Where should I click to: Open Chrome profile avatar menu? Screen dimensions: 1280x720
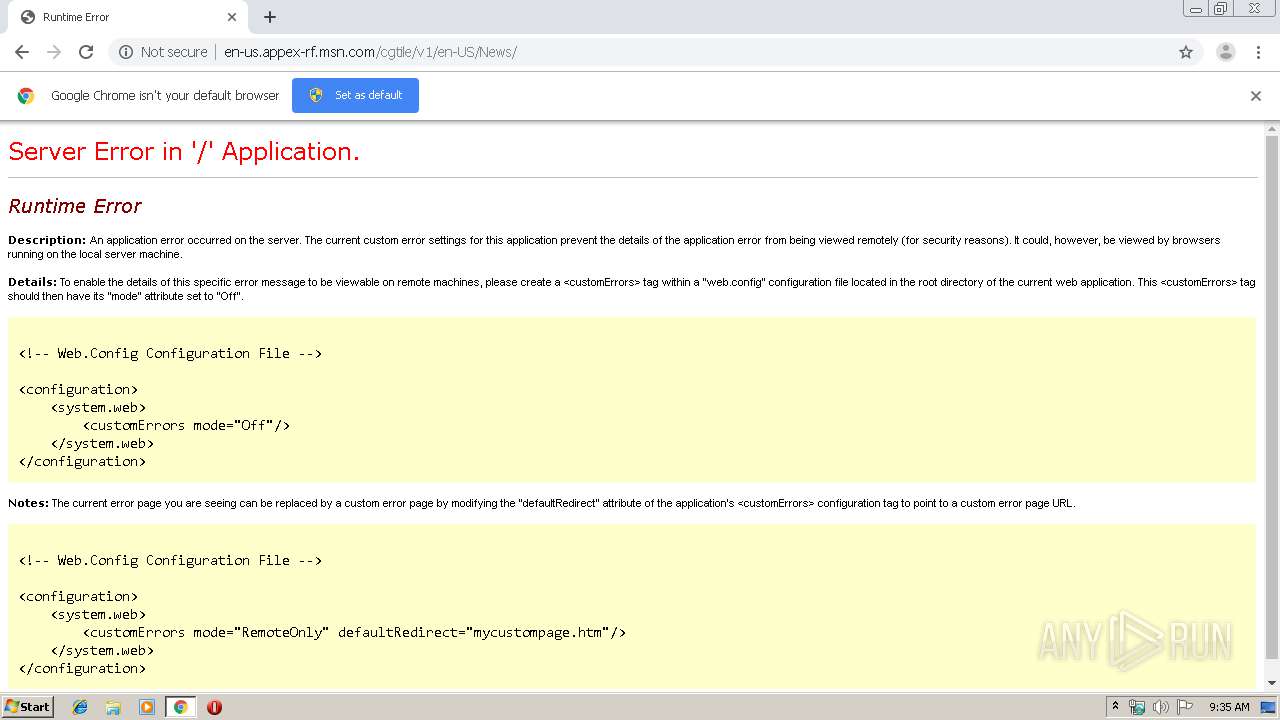(1226, 52)
